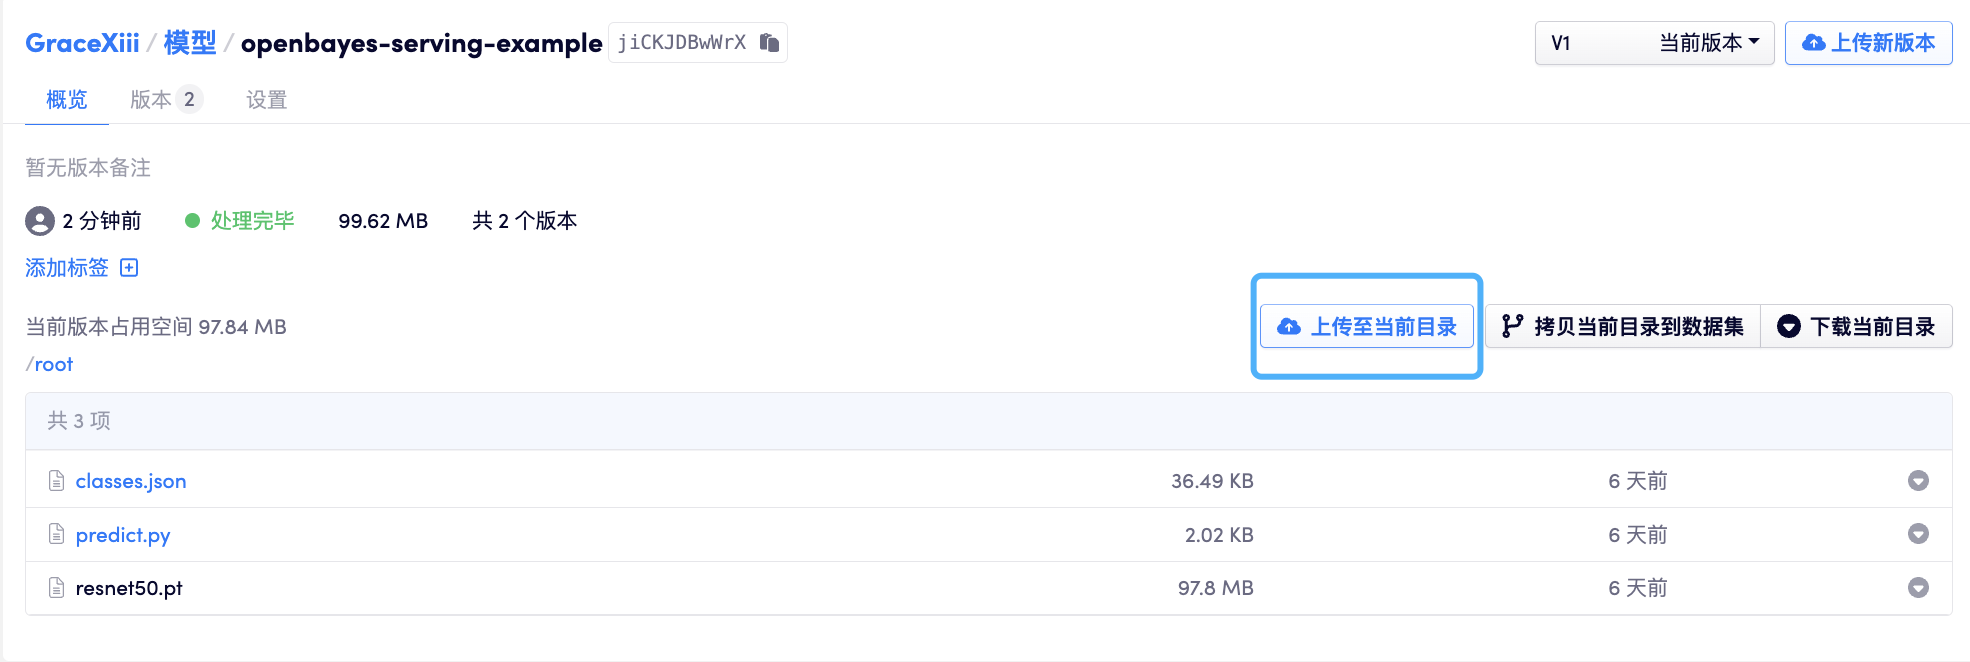Copy the model ID with clipboard icon
Image resolution: width=1970 pixels, height=662 pixels.
coord(769,42)
